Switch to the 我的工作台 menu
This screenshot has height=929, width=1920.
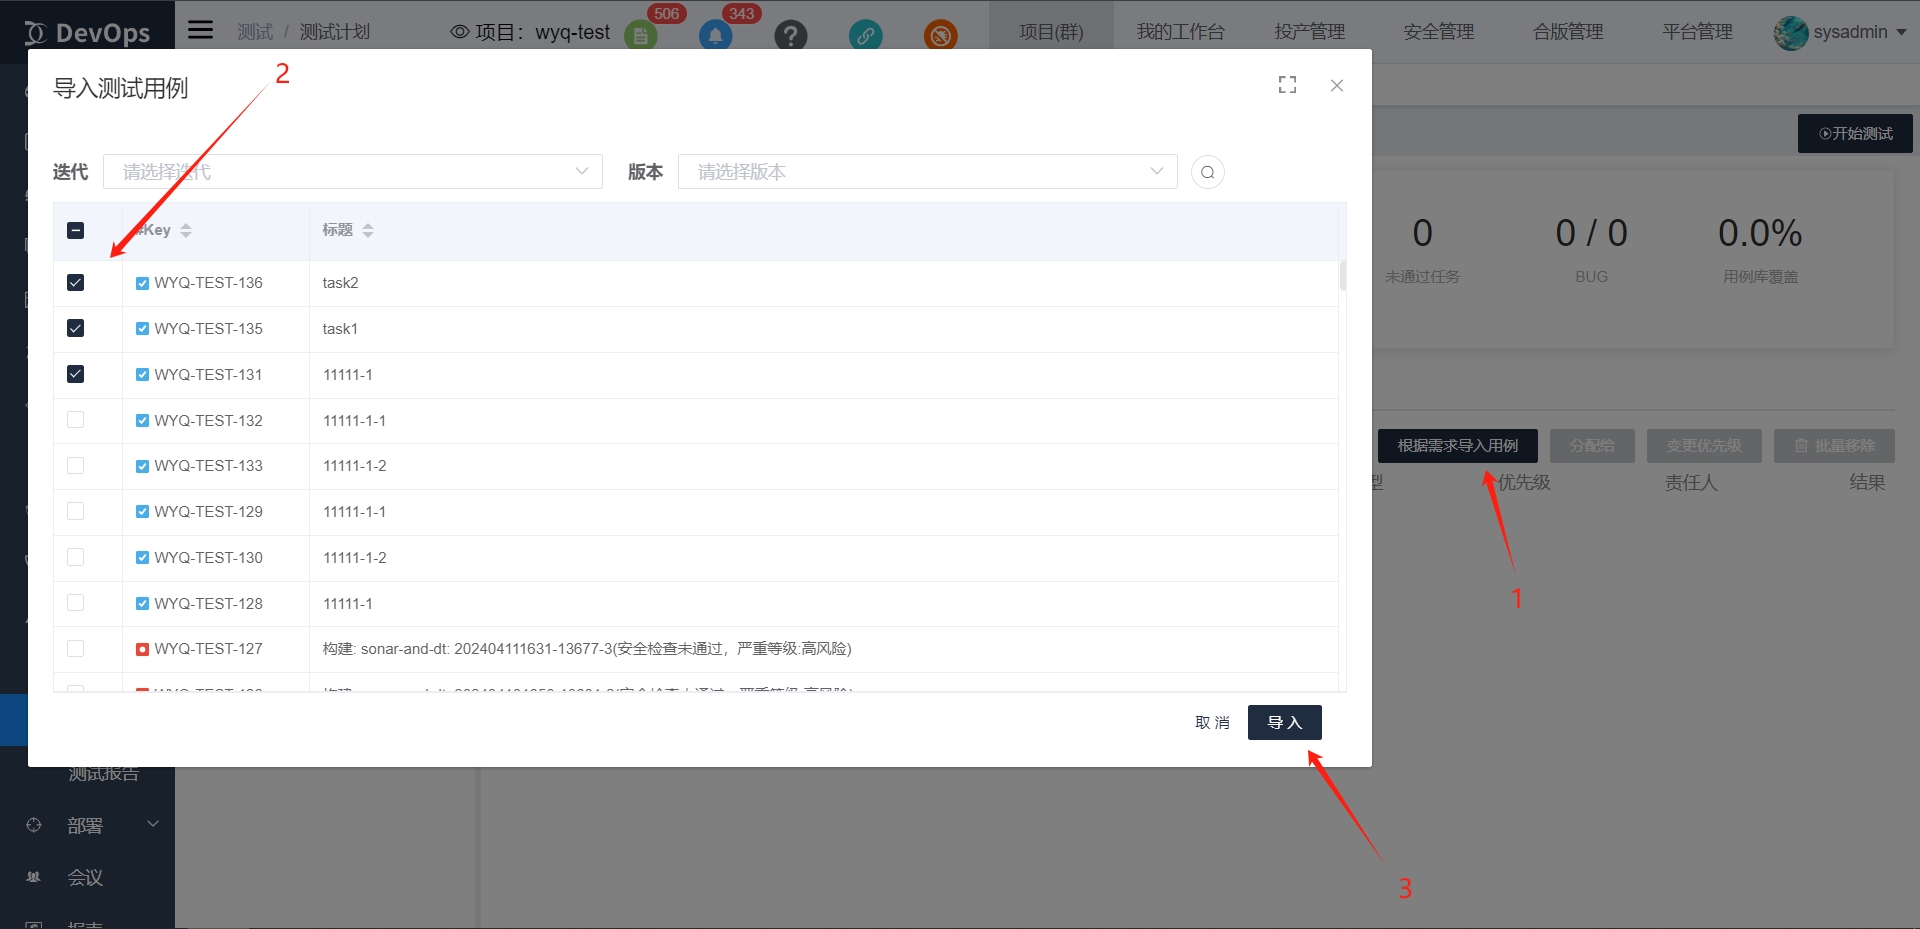tap(1180, 31)
